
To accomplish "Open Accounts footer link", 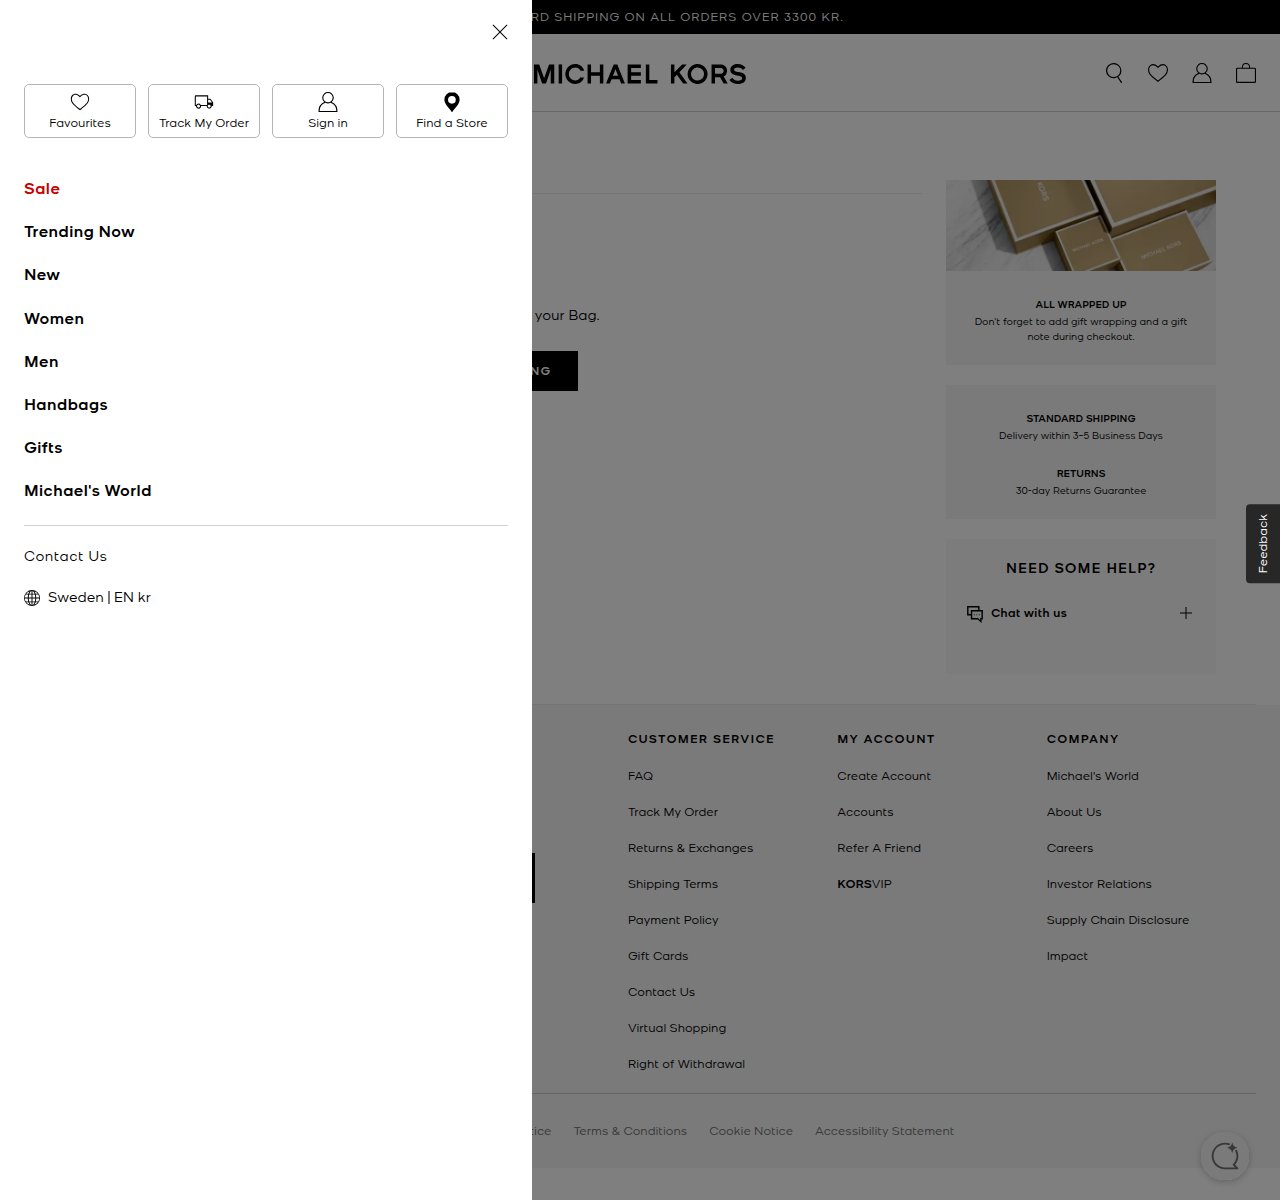I will pyautogui.click(x=865, y=812).
